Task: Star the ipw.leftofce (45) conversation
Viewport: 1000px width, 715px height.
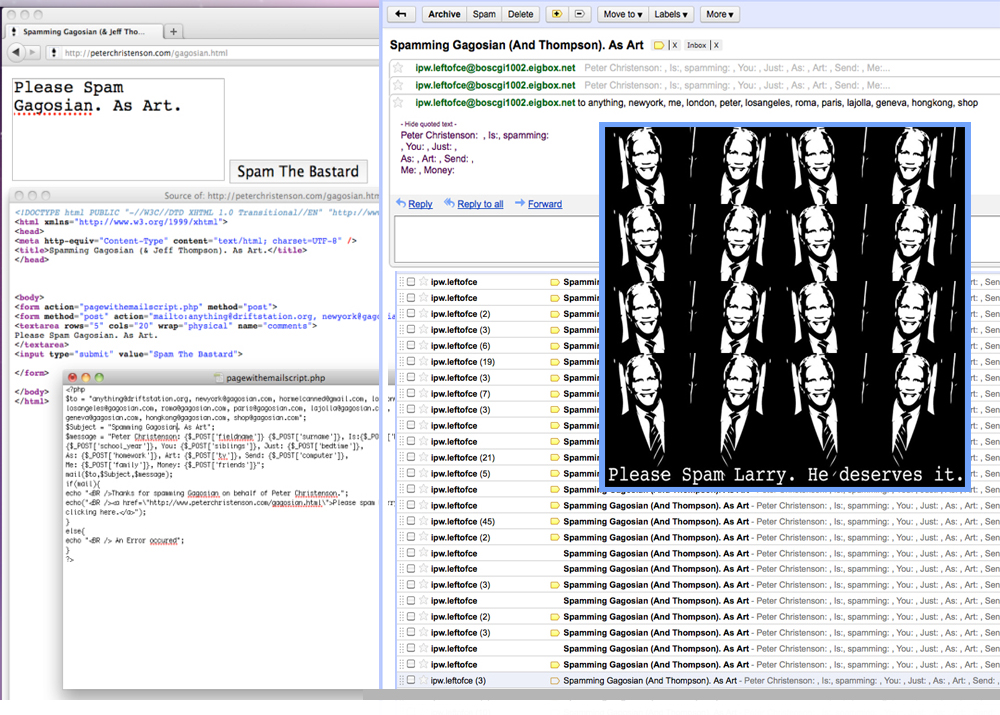Action: pyautogui.click(x=423, y=520)
